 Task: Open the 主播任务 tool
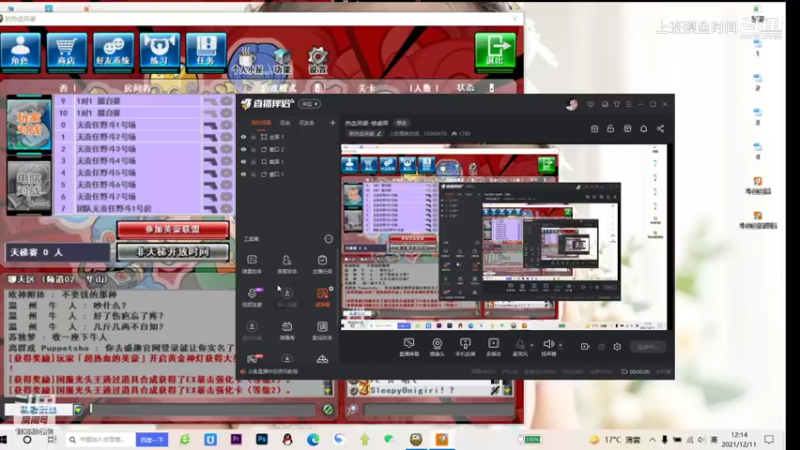tap(322, 264)
